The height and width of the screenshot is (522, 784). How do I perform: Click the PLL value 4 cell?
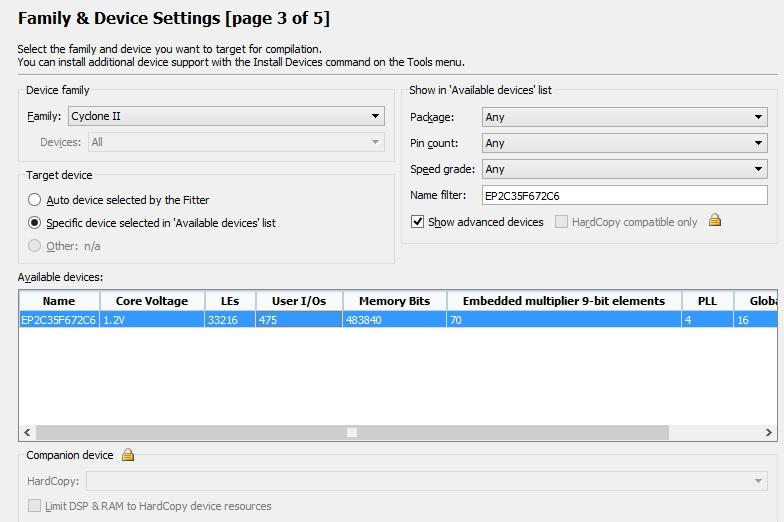click(x=708, y=320)
